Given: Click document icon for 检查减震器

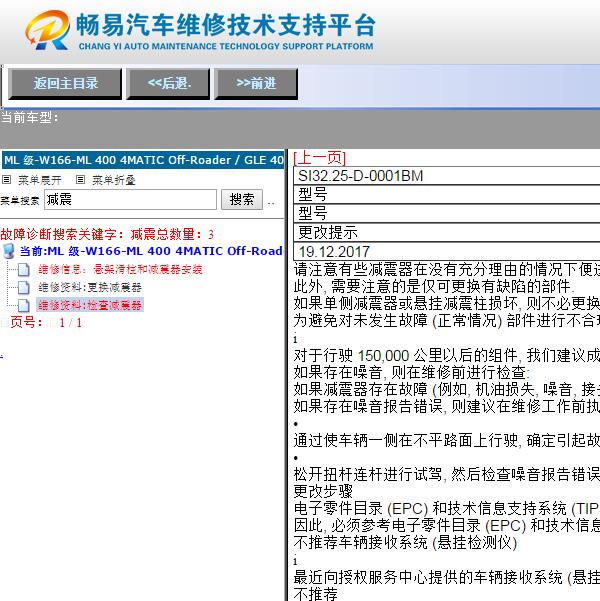Looking at the screenshot, I should (x=24, y=305).
